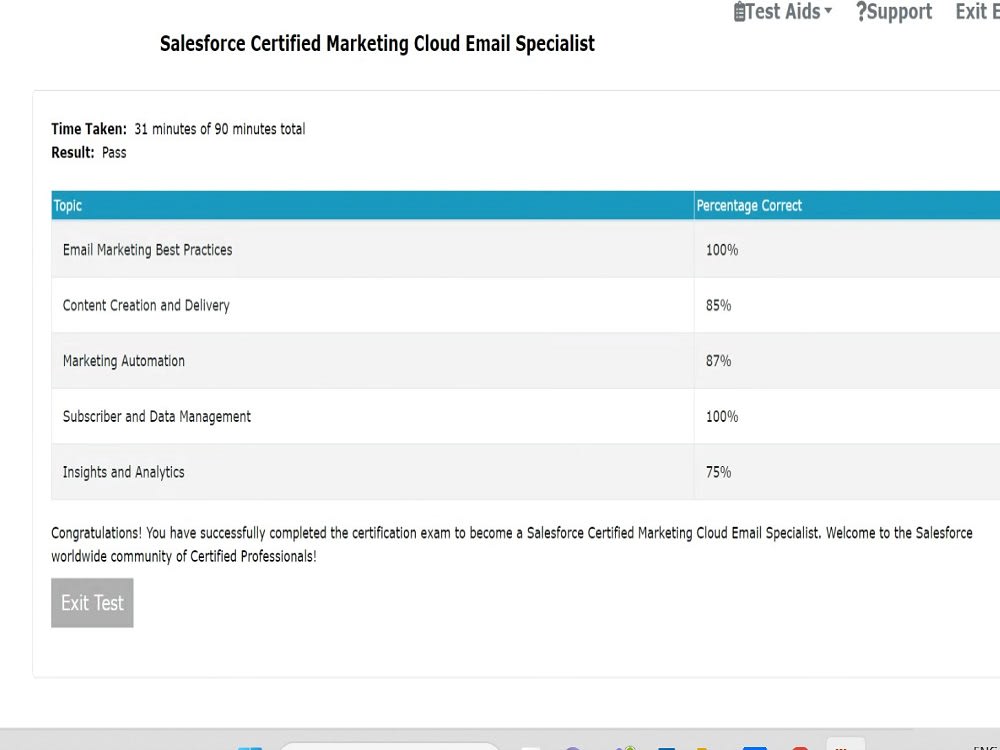This screenshot has width=1000, height=750.
Task: Click the Salesforce Certified exam page title
Action: click(377, 43)
